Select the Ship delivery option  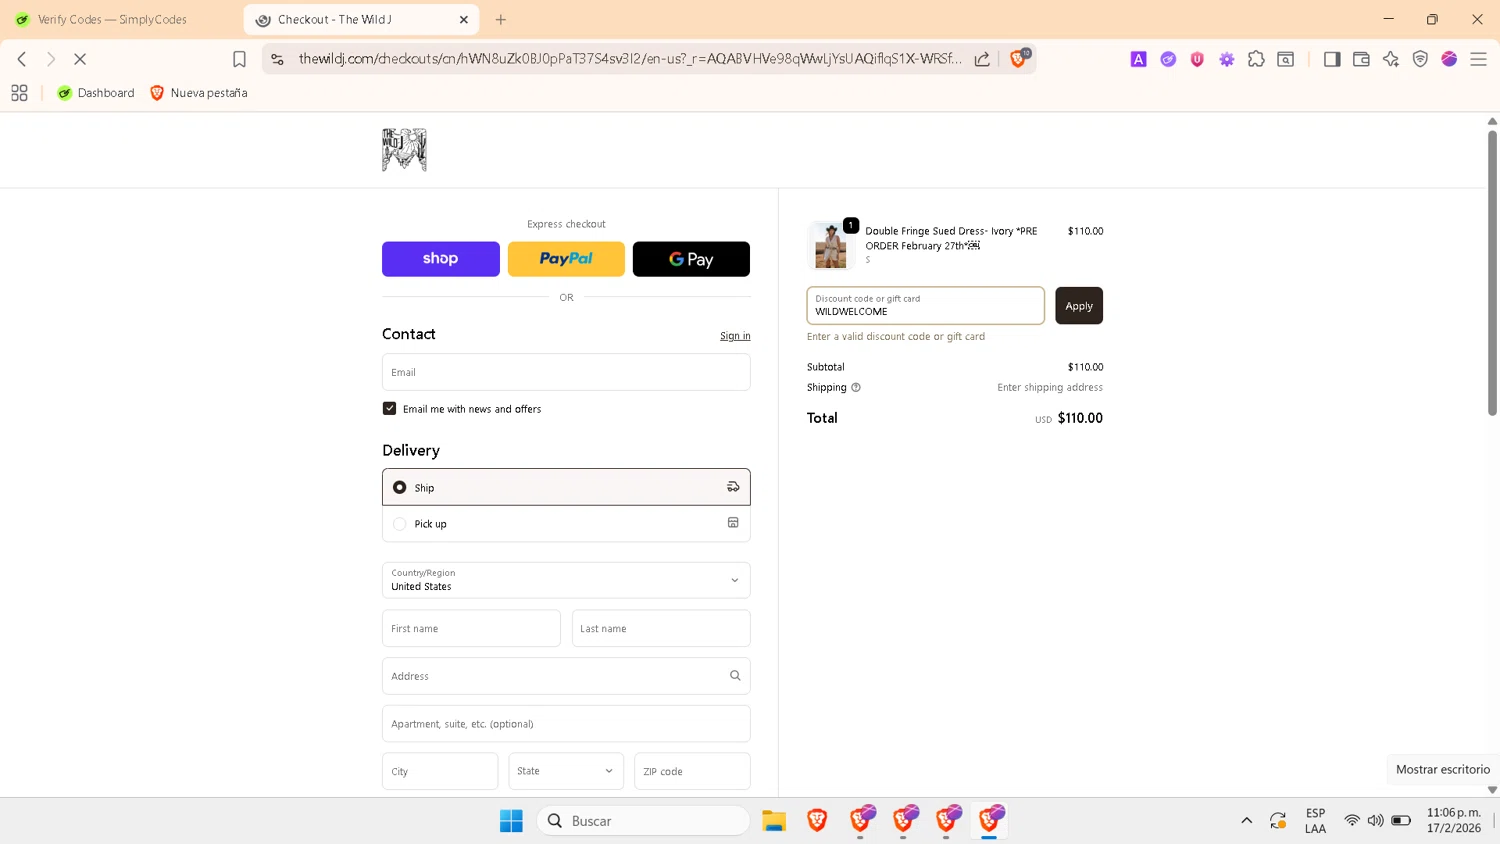coord(566,487)
